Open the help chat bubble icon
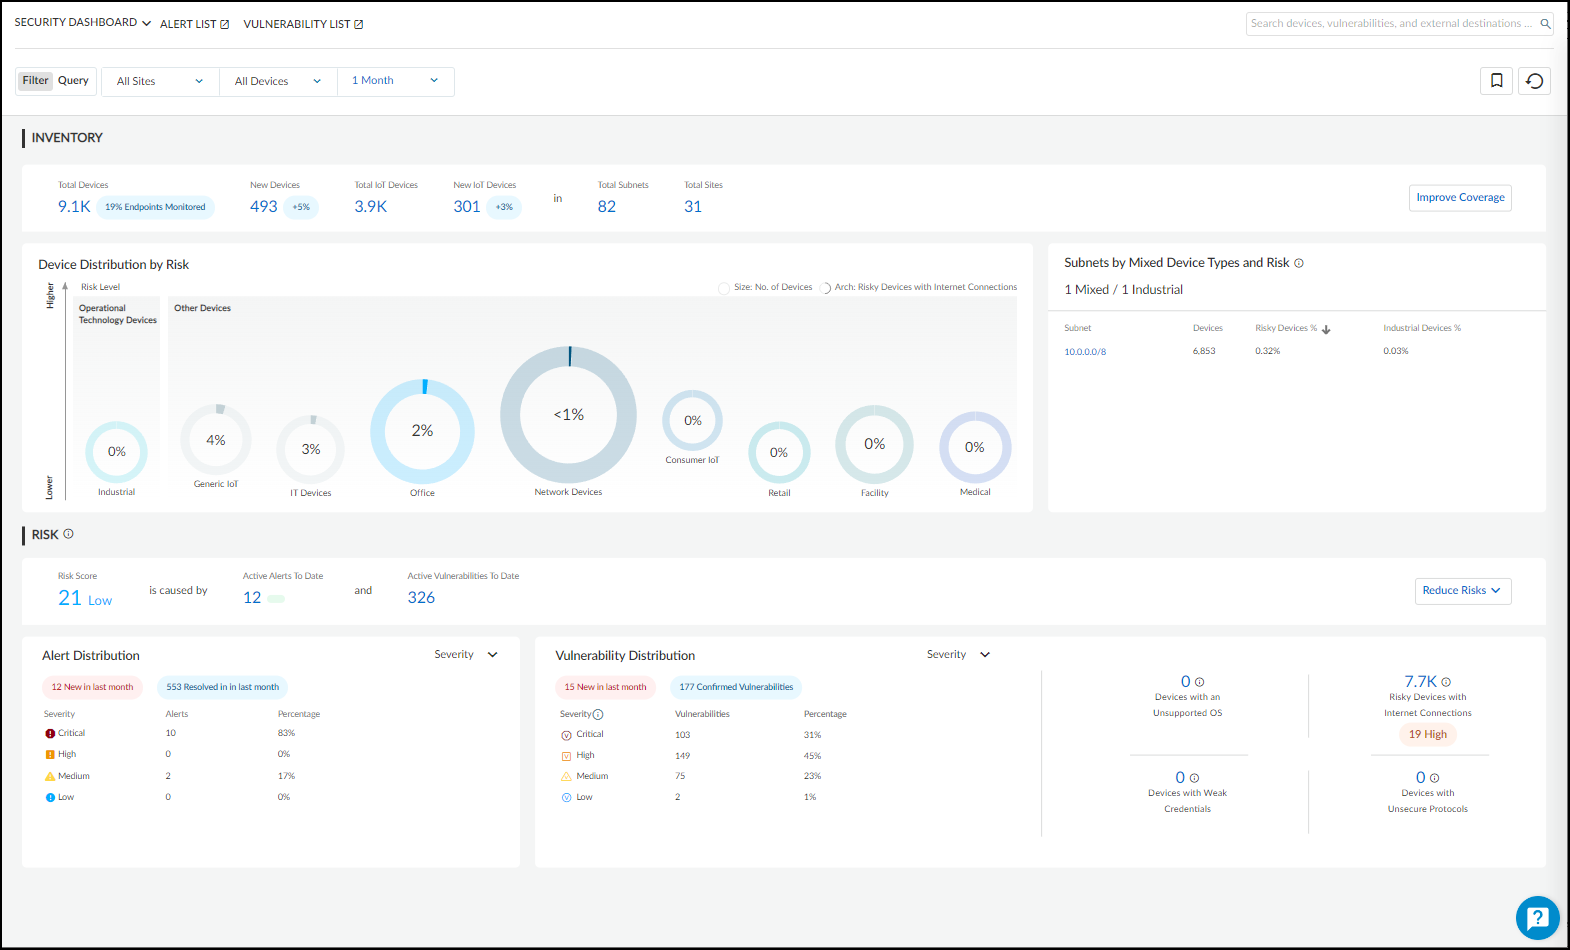1570x950 pixels. click(x=1537, y=917)
